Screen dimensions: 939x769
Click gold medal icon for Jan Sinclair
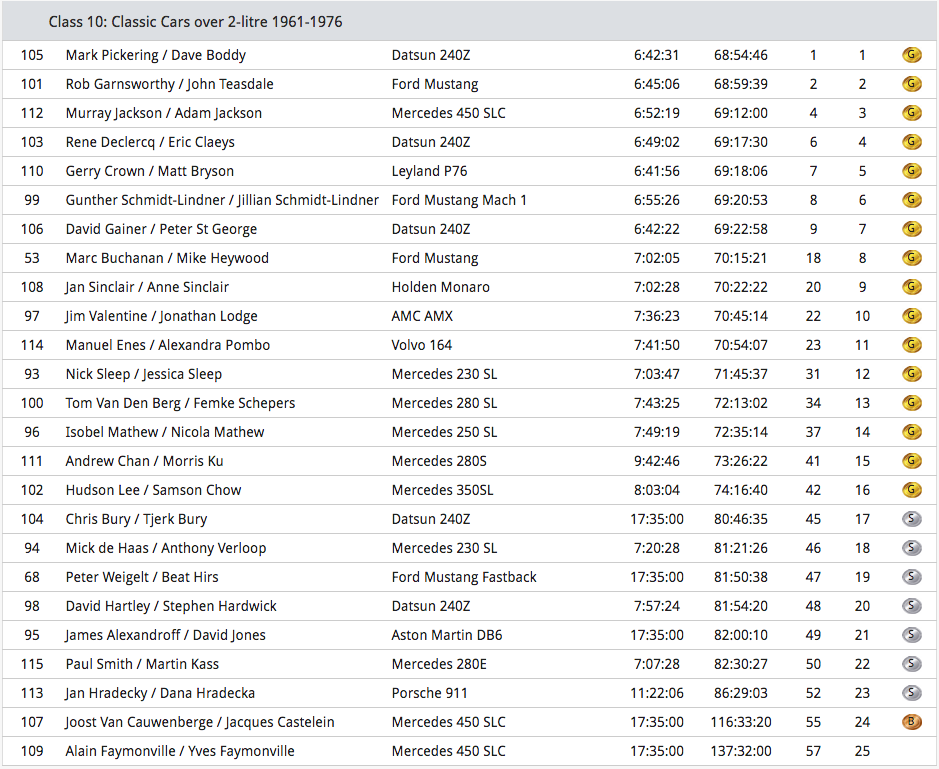click(x=911, y=287)
